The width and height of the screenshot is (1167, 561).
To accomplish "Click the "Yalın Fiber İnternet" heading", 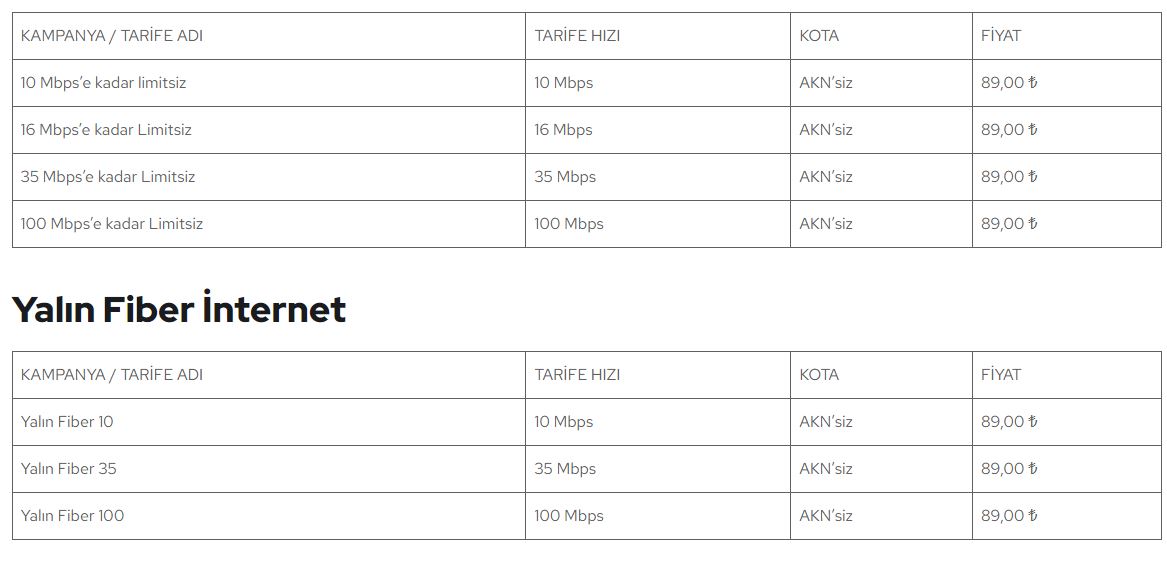I will pos(179,308).
